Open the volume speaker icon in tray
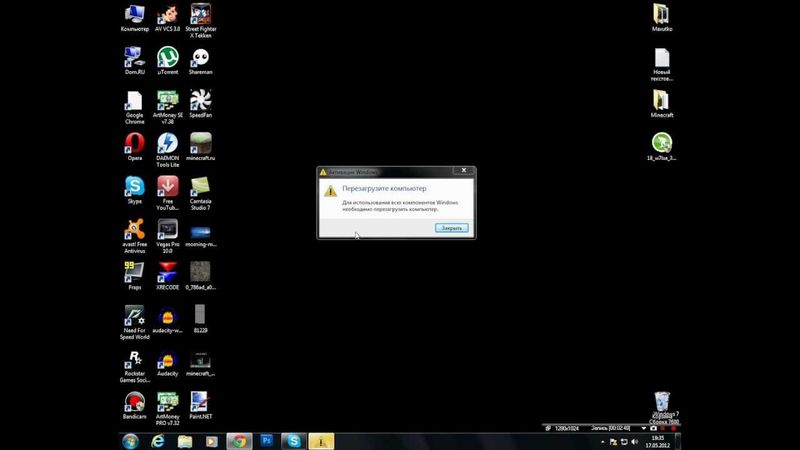The image size is (800, 450). (635, 442)
